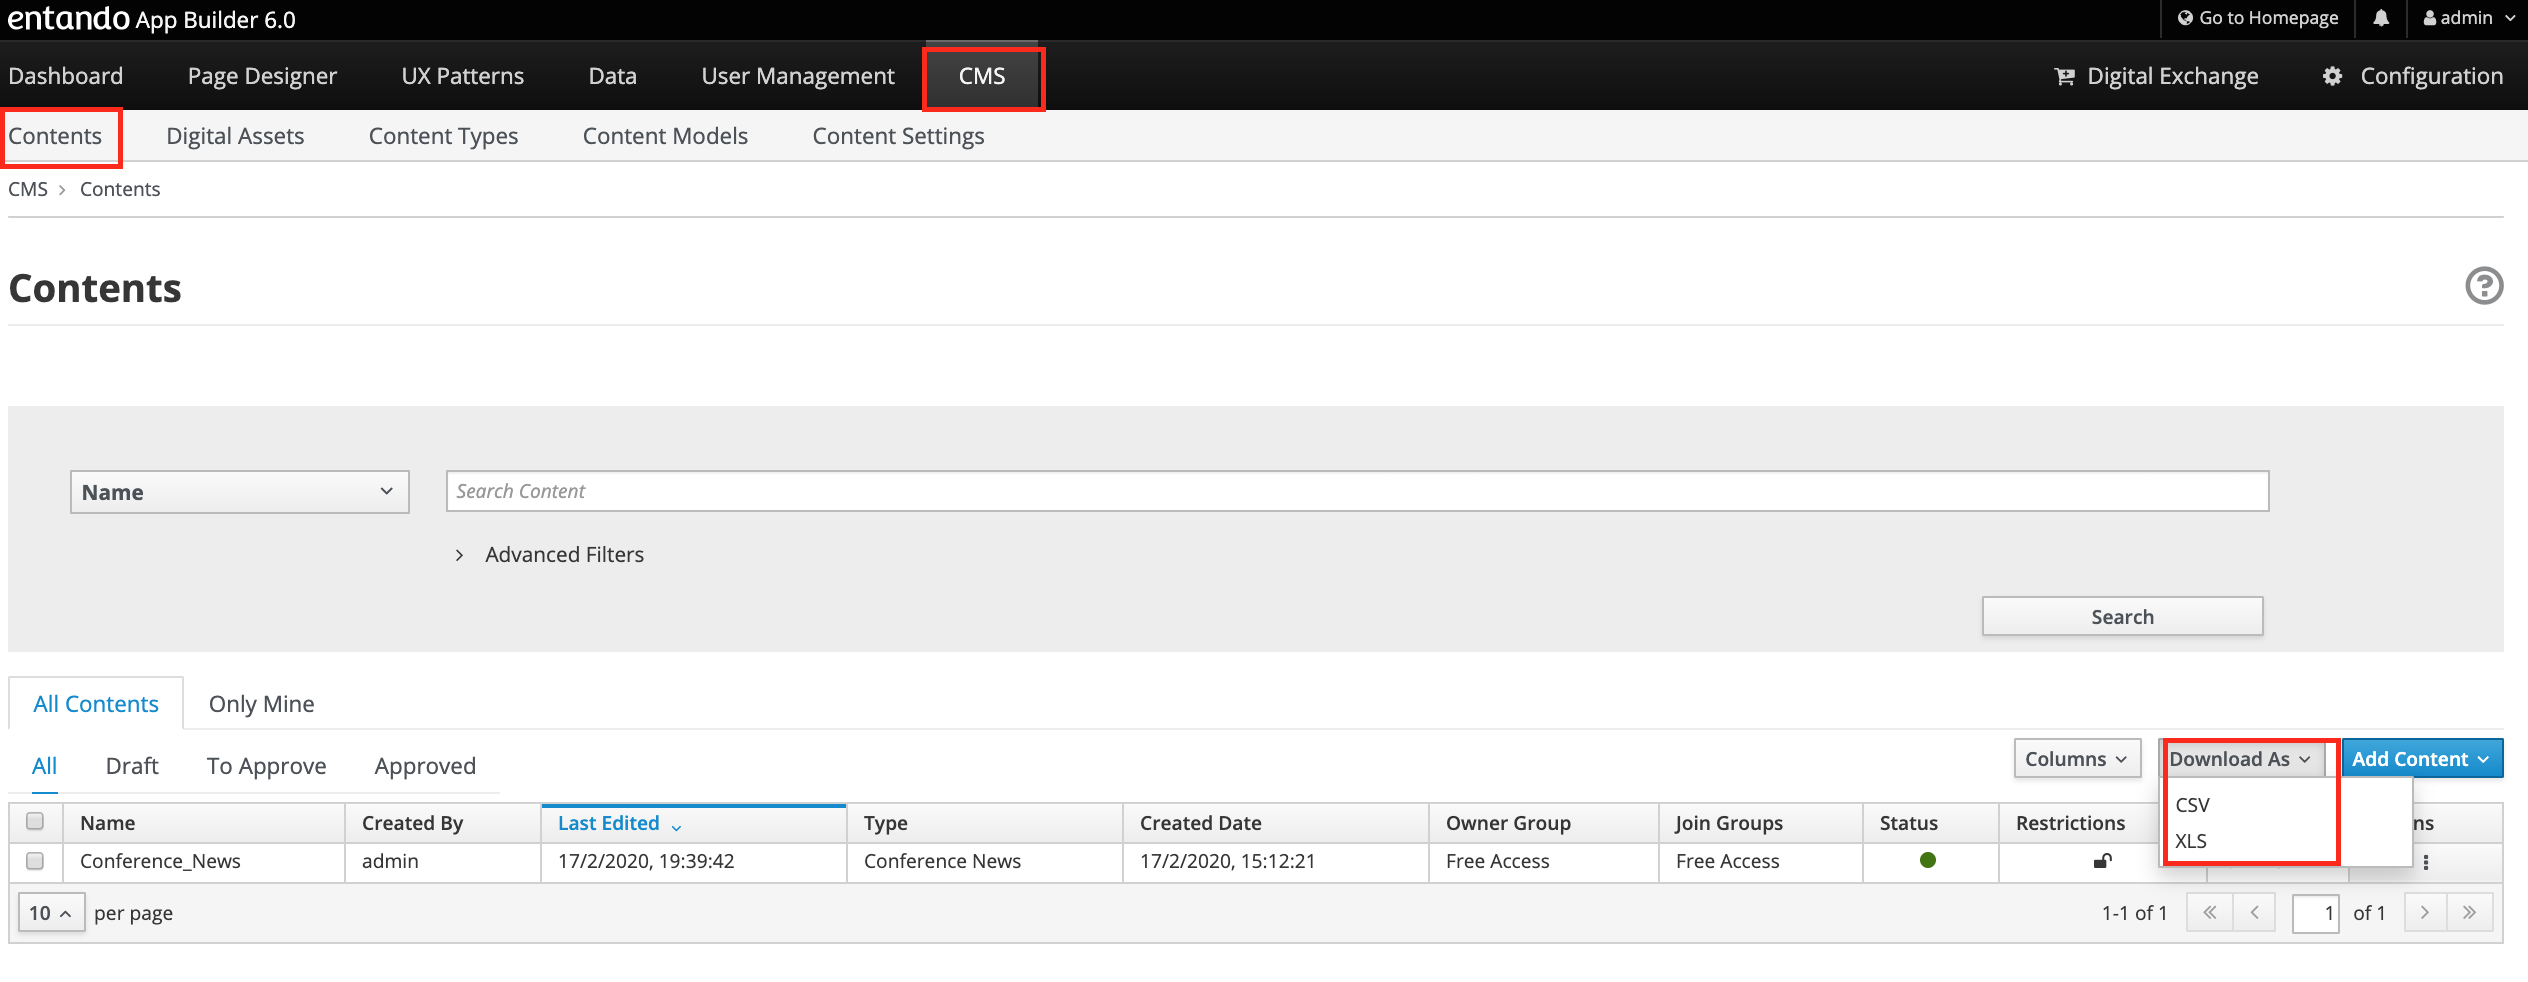Click the Add Content button
Image resolution: width=2528 pixels, height=982 pixels.
tap(2420, 759)
